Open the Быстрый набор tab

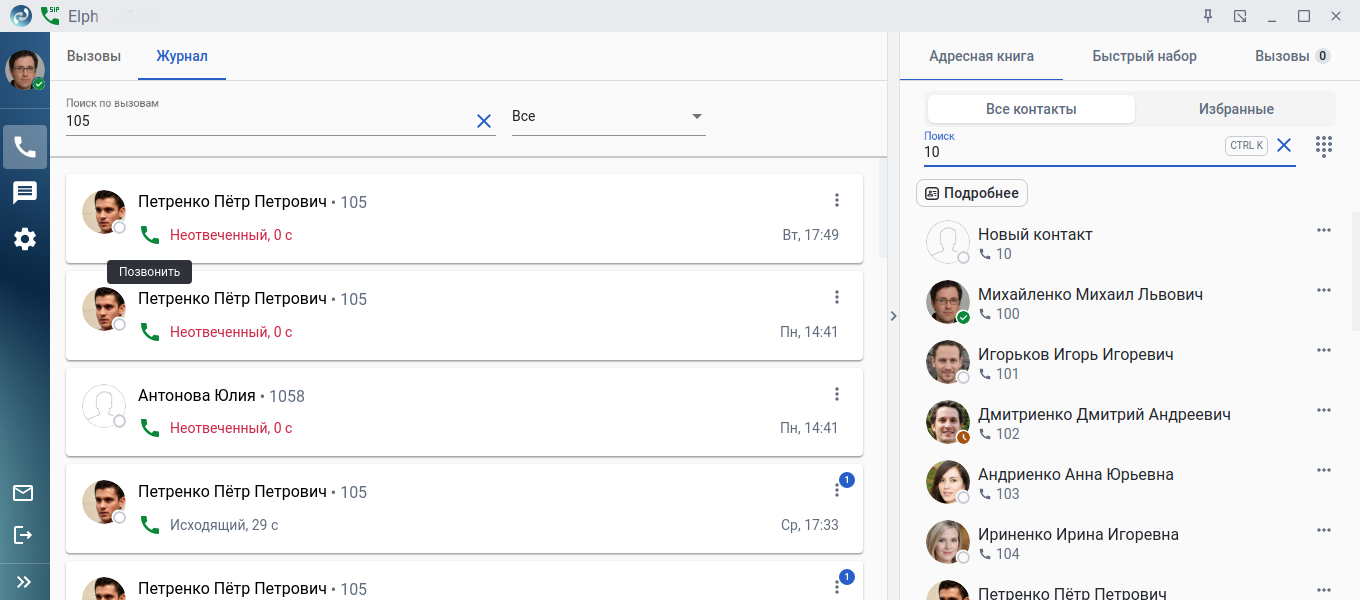click(1144, 56)
